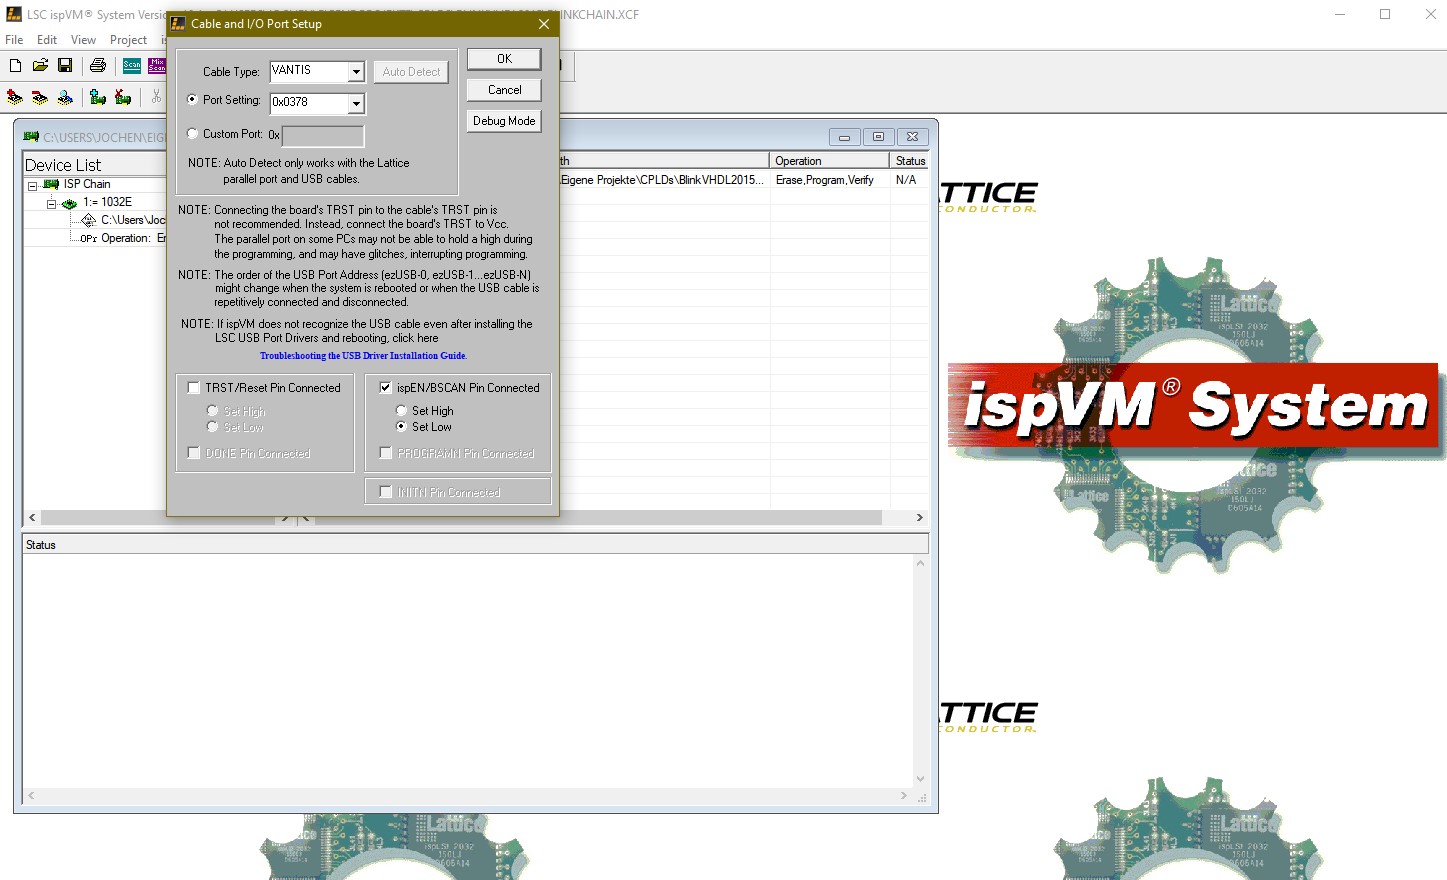
Task: Click the add board icon with blue plus
Action: coord(98,97)
